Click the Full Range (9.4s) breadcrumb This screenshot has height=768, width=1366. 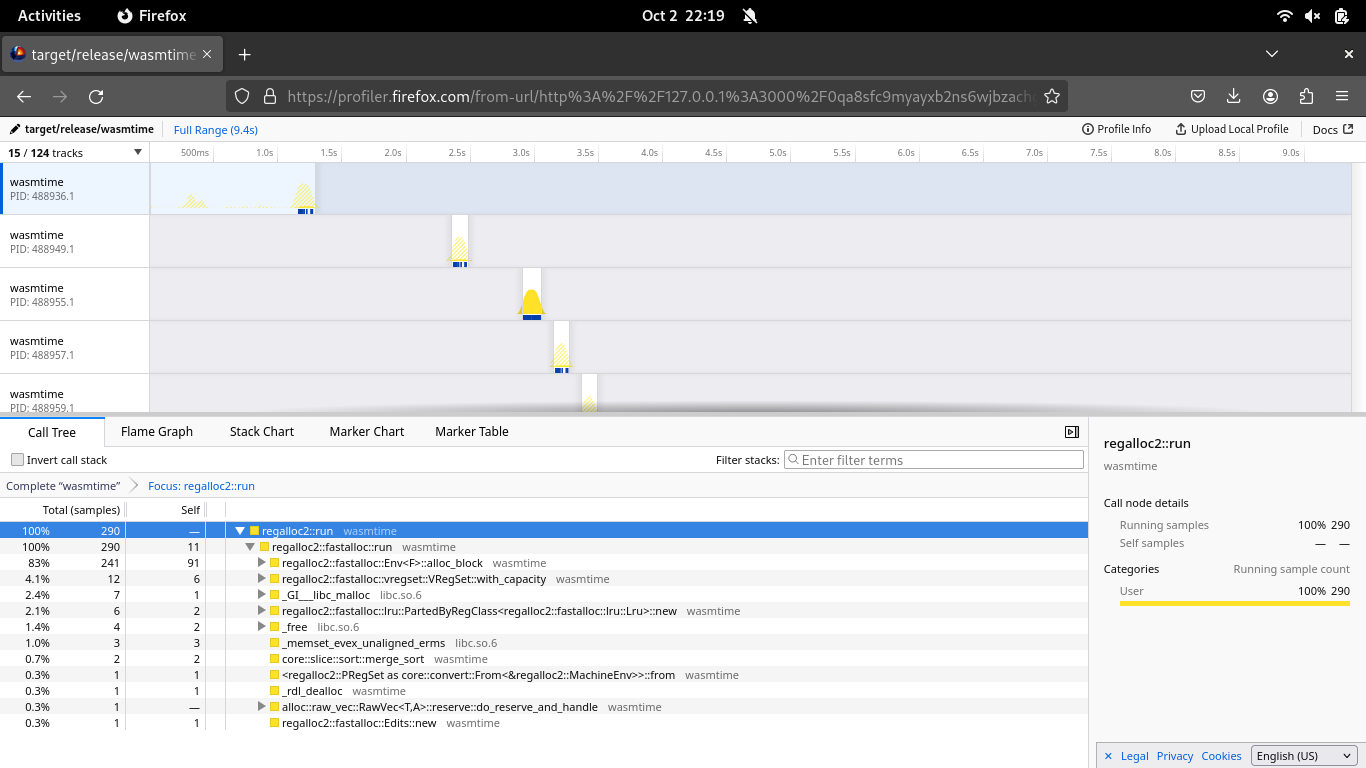(216, 130)
